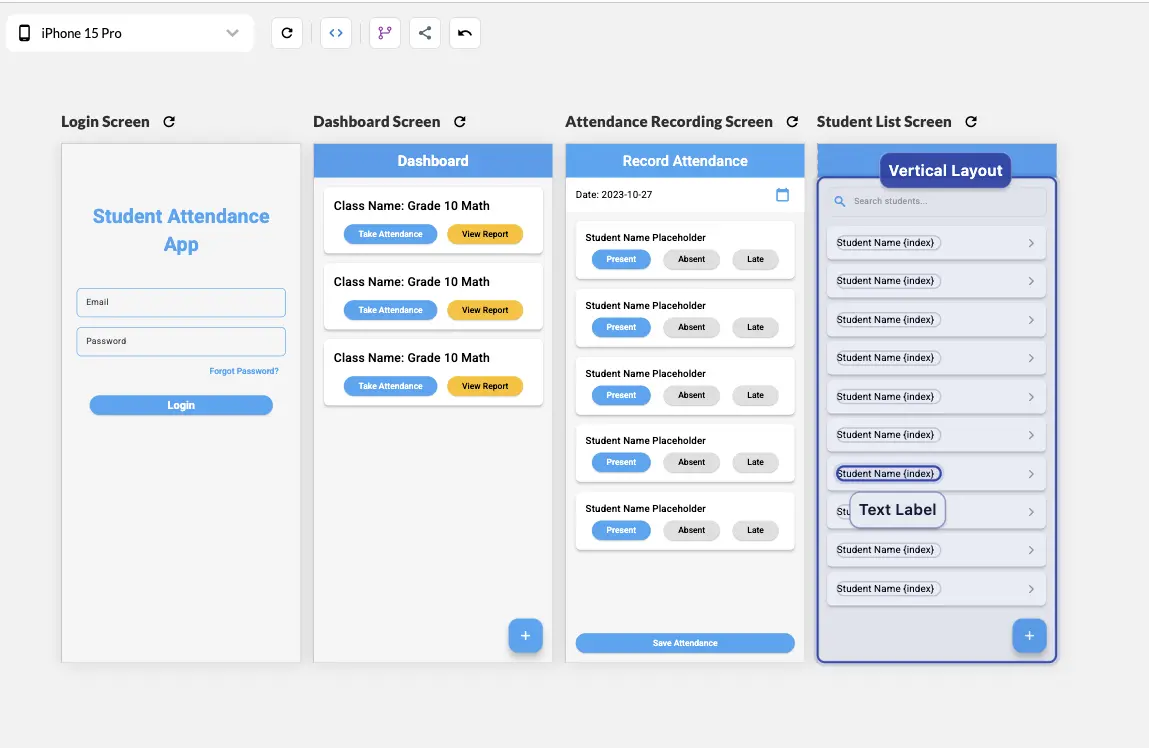
Task: Regenerate the Login Screen with its refresh icon
Action: pyautogui.click(x=169, y=122)
